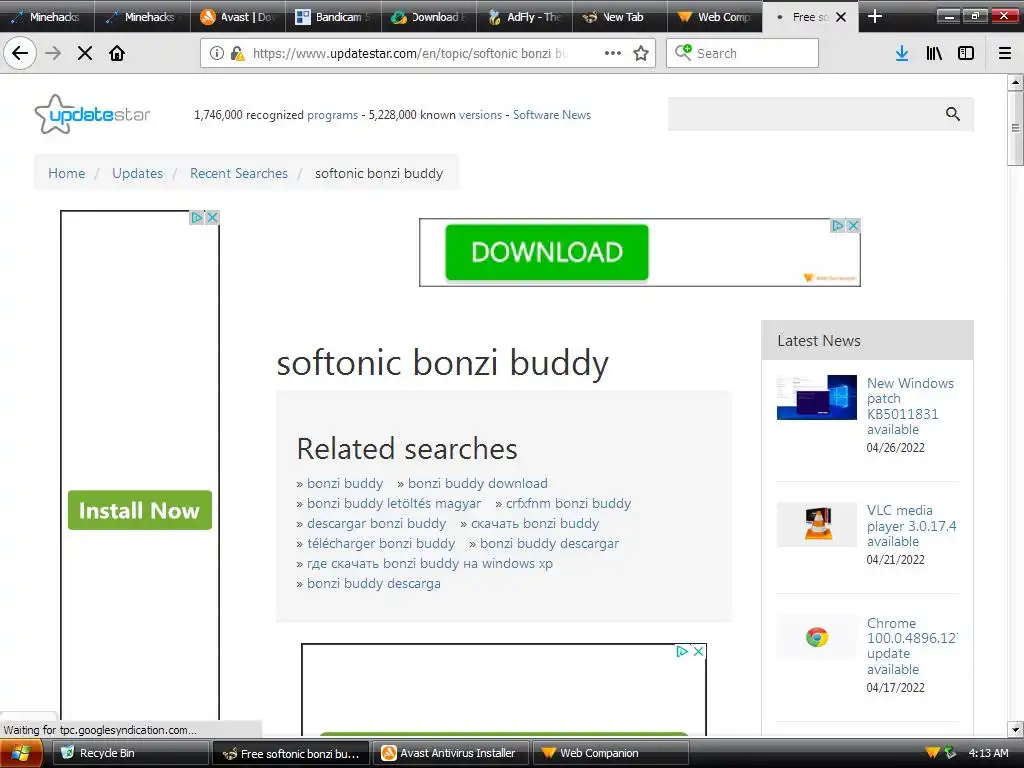Switch to Web Companion taskbar window
This screenshot has width=1024, height=768.
point(611,753)
